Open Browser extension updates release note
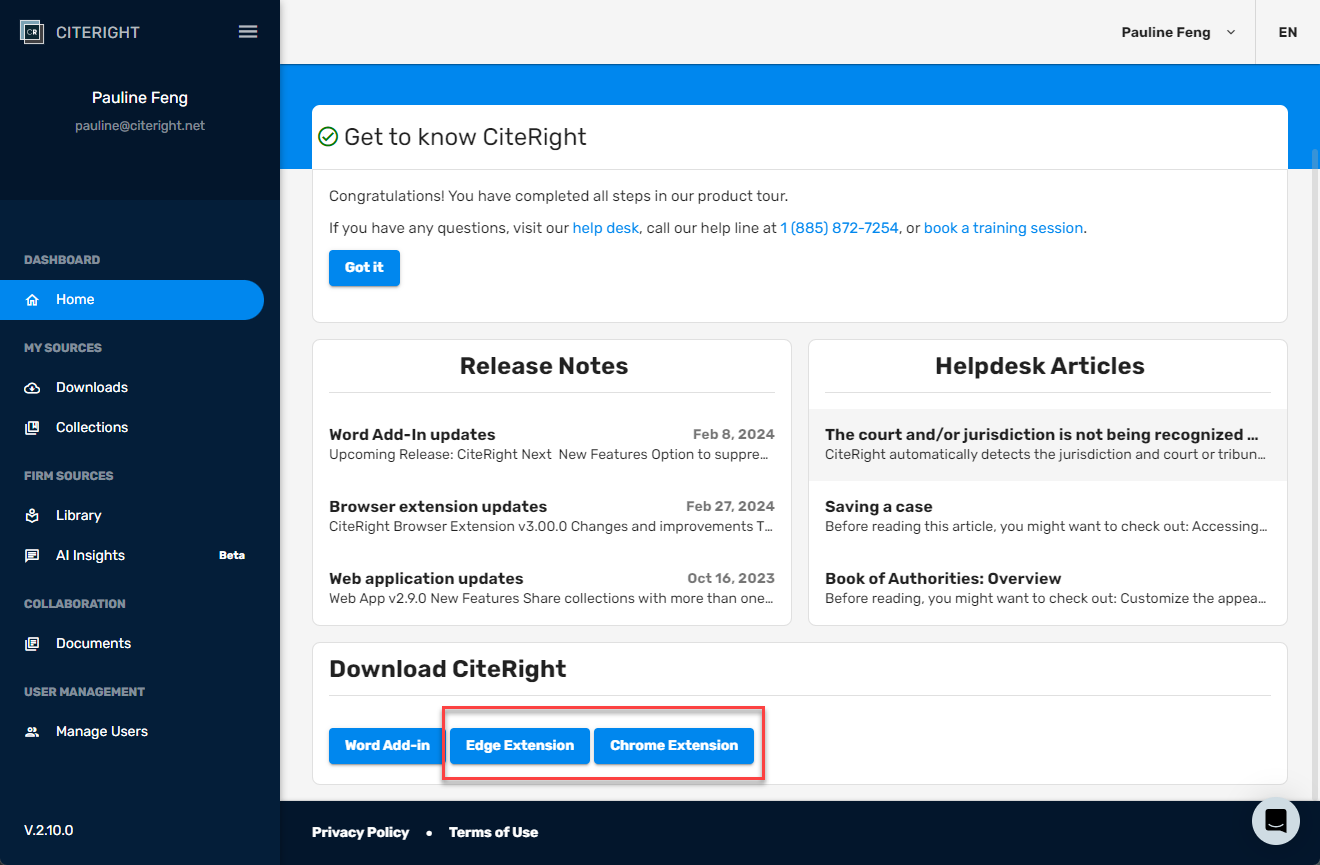 click(x=552, y=517)
